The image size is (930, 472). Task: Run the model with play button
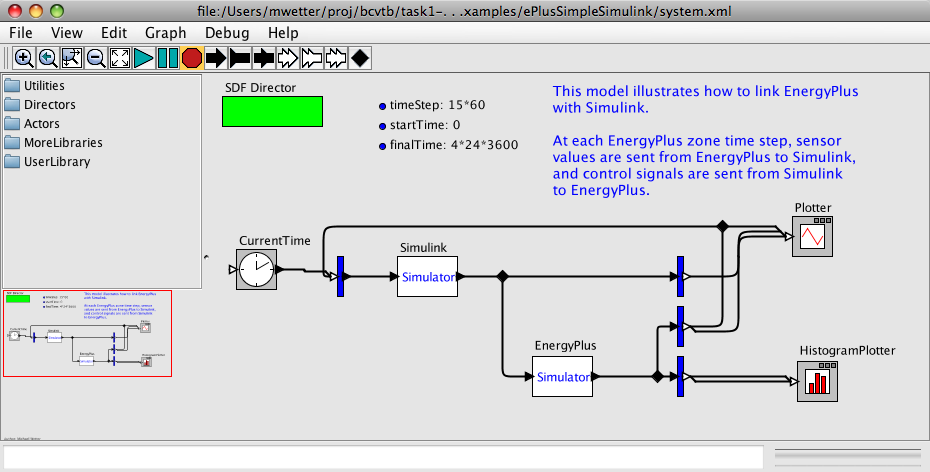pyautogui.click(x=144, y=58)
